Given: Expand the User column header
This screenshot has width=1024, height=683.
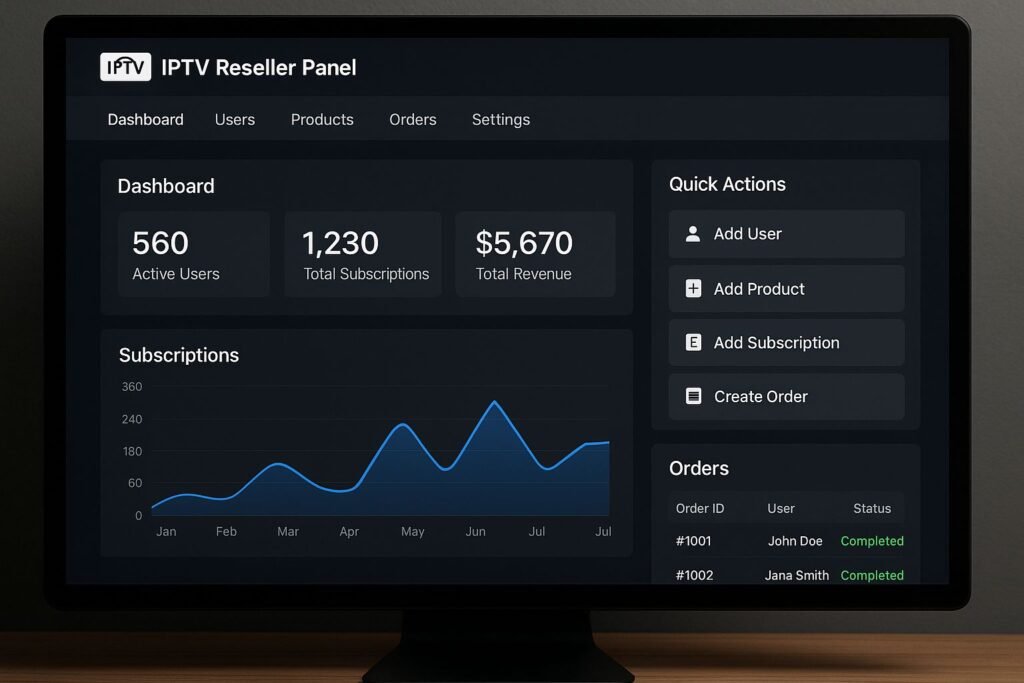Looking at the screenshot, I should pos(781,508).
